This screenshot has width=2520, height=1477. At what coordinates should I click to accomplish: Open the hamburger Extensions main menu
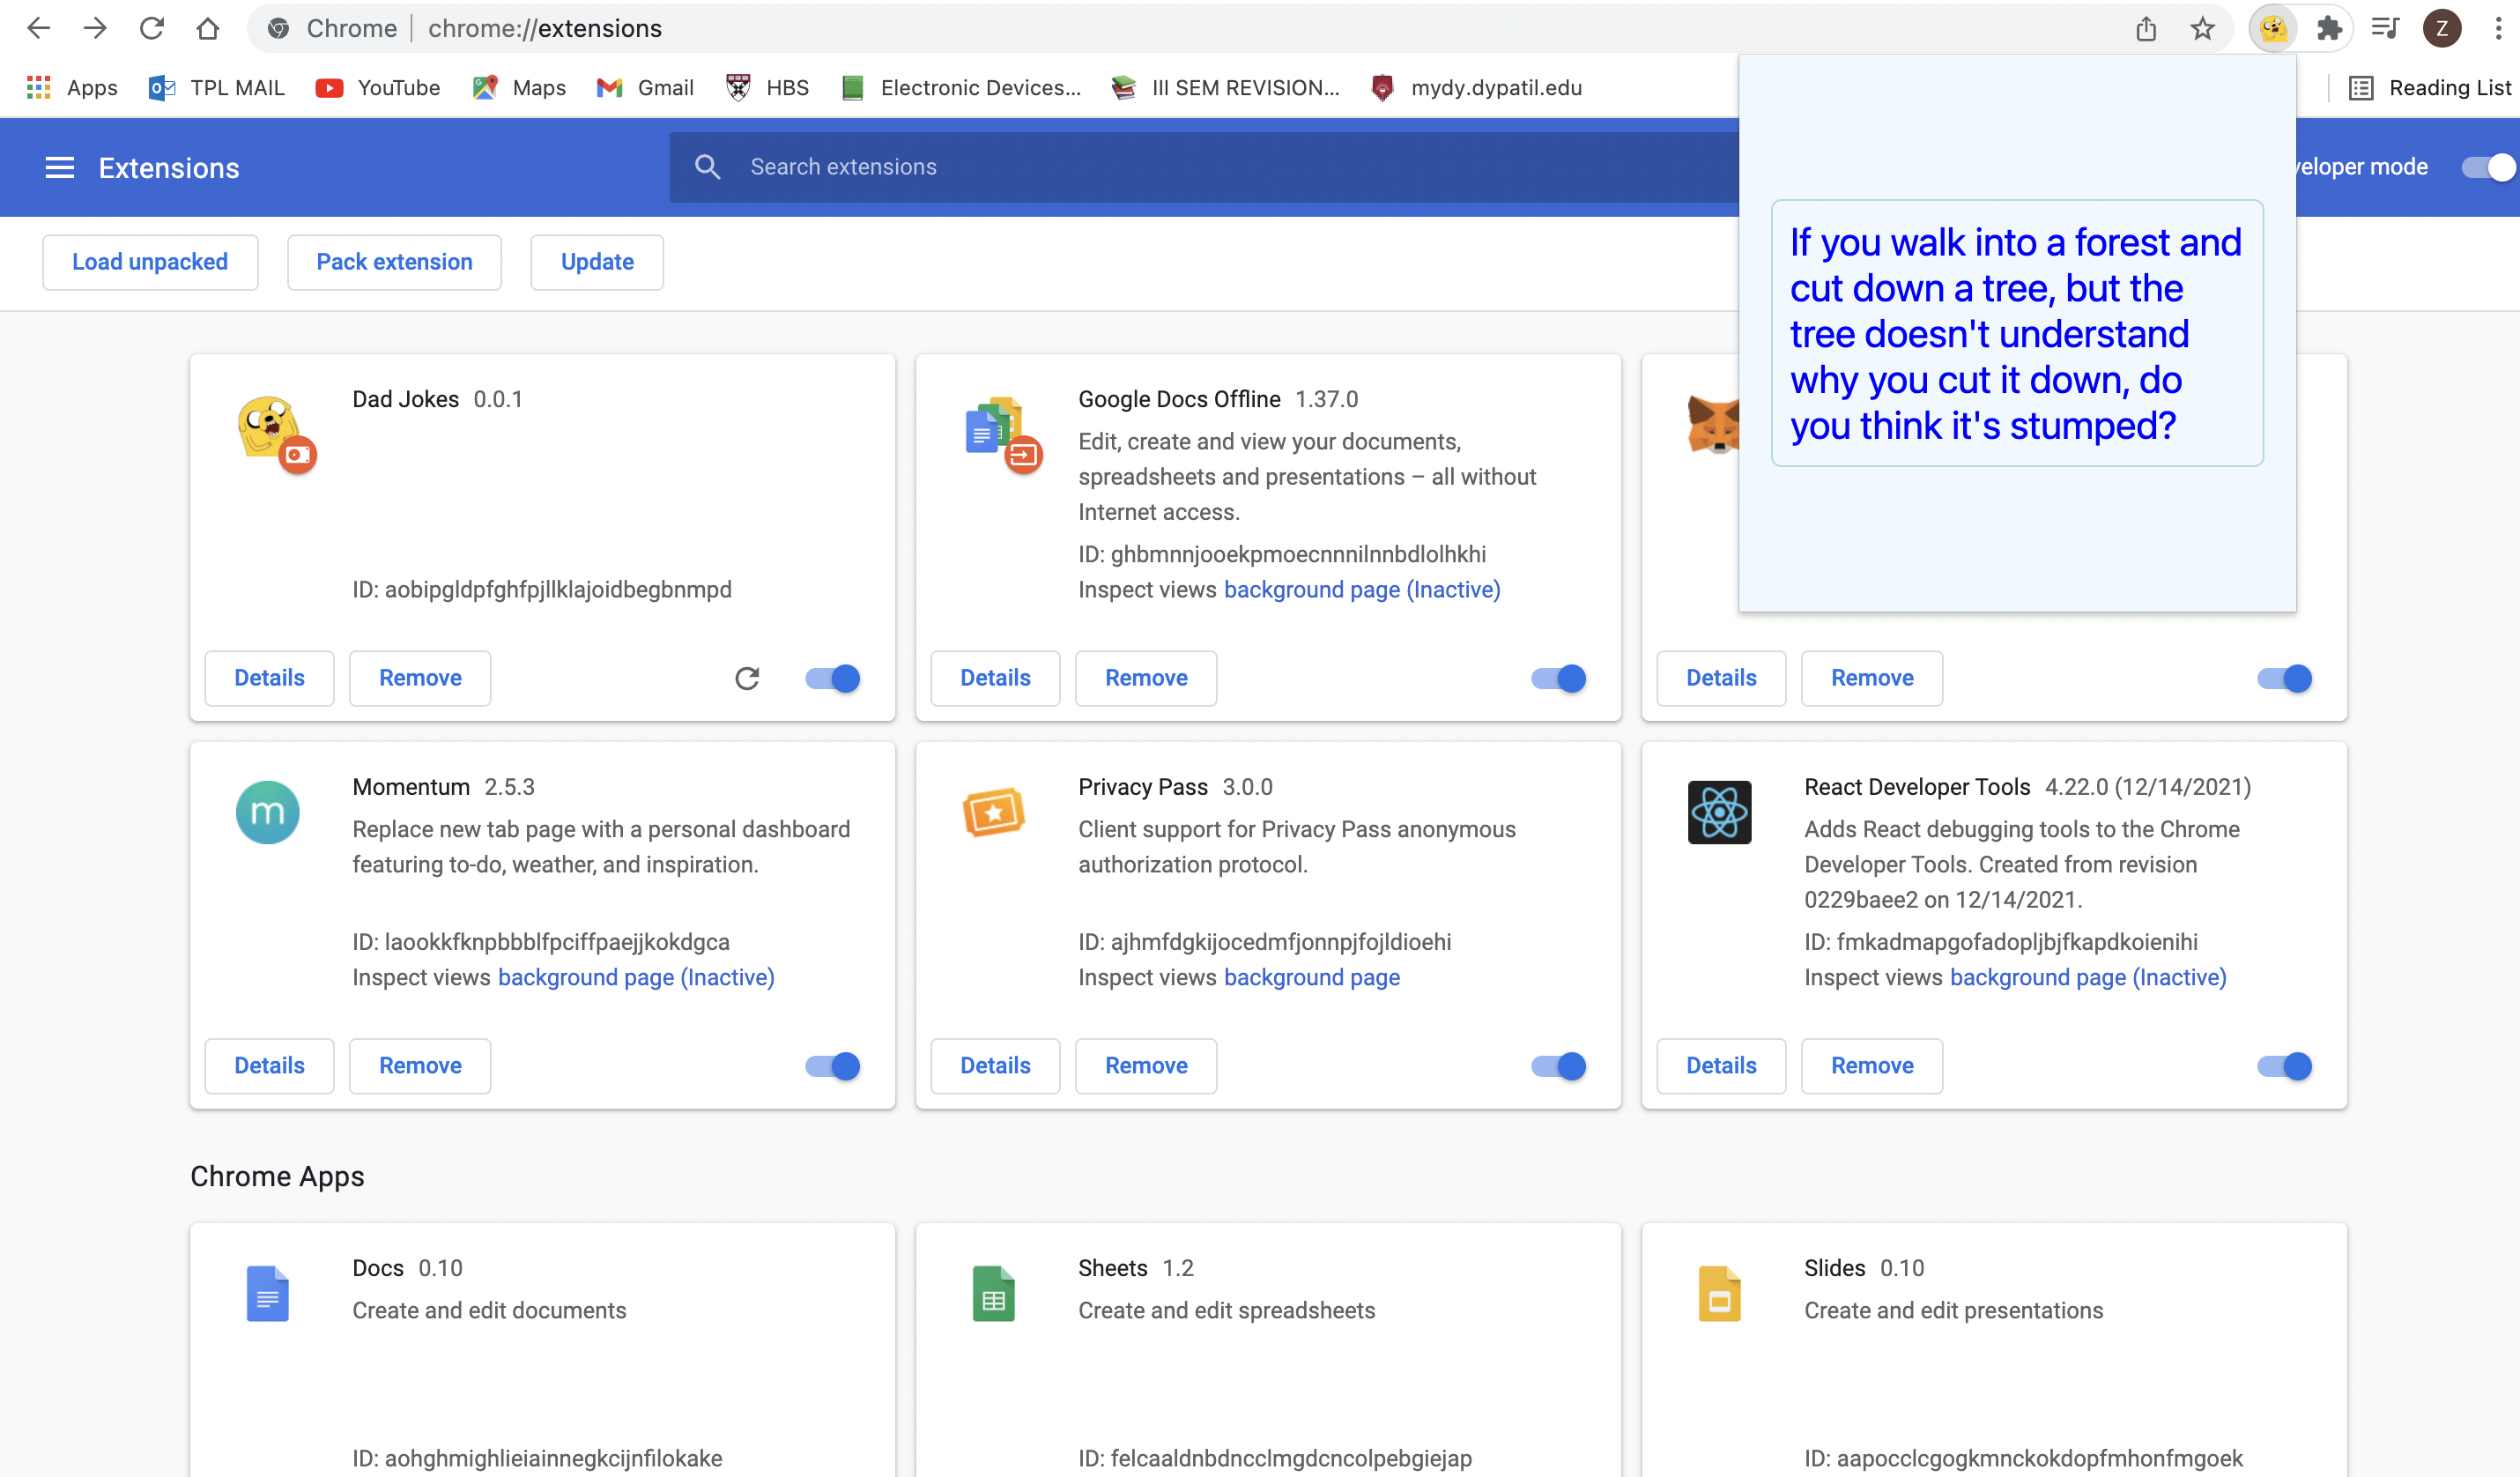pyautogui.click(x=59, y=168)
